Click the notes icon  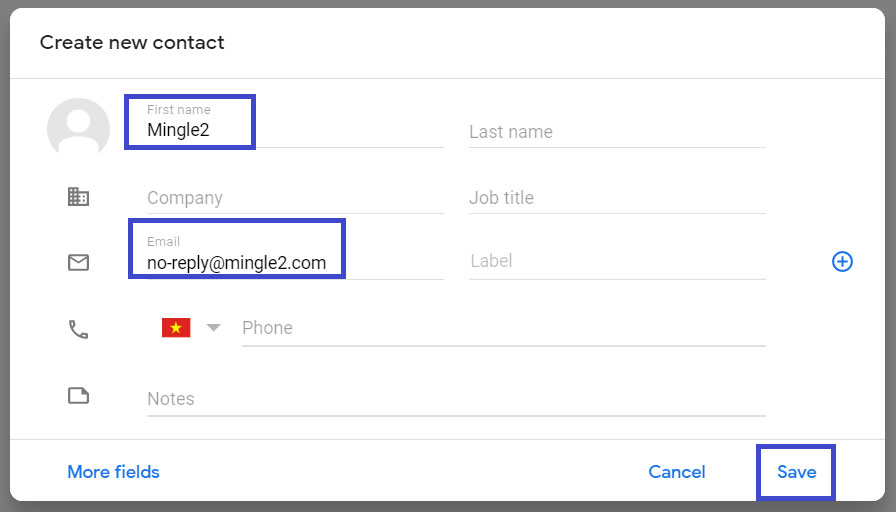[x=78, y=396]
